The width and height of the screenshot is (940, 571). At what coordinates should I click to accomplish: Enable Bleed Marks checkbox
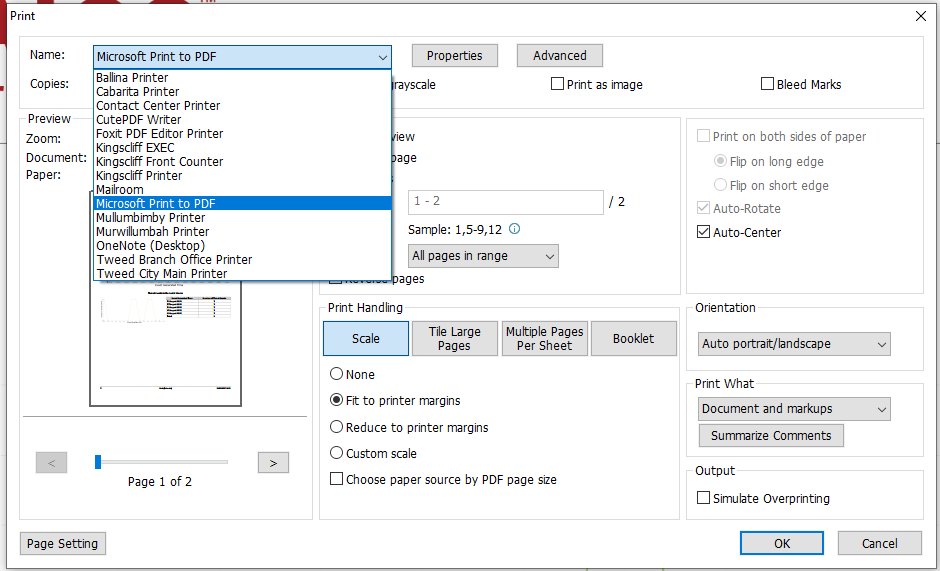click(767, 84)
